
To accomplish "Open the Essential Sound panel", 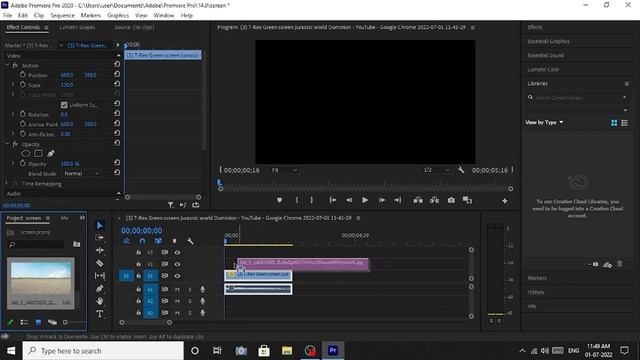I will (545, 55).
